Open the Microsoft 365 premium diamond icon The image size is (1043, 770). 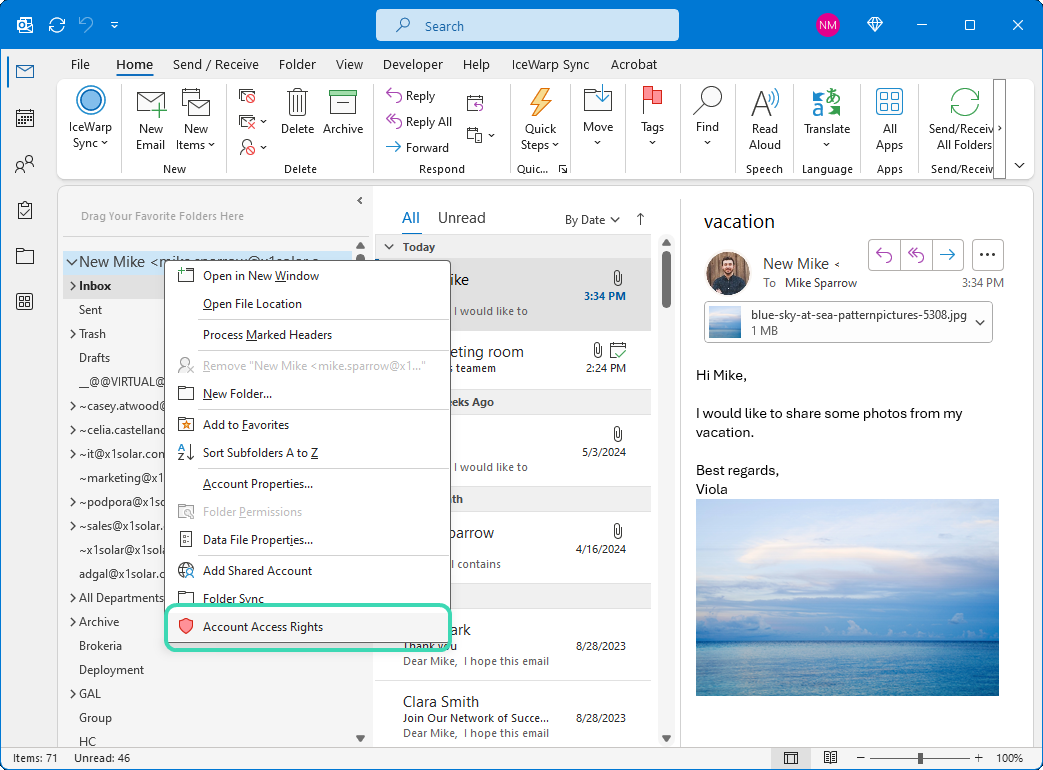coord(875,25)
